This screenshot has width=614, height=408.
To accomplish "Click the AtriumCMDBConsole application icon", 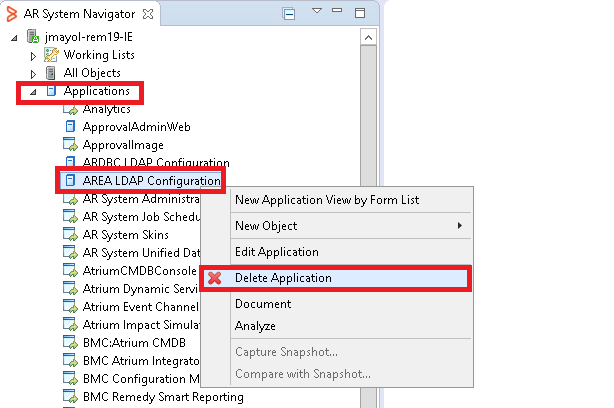I will tap(70, 270).
